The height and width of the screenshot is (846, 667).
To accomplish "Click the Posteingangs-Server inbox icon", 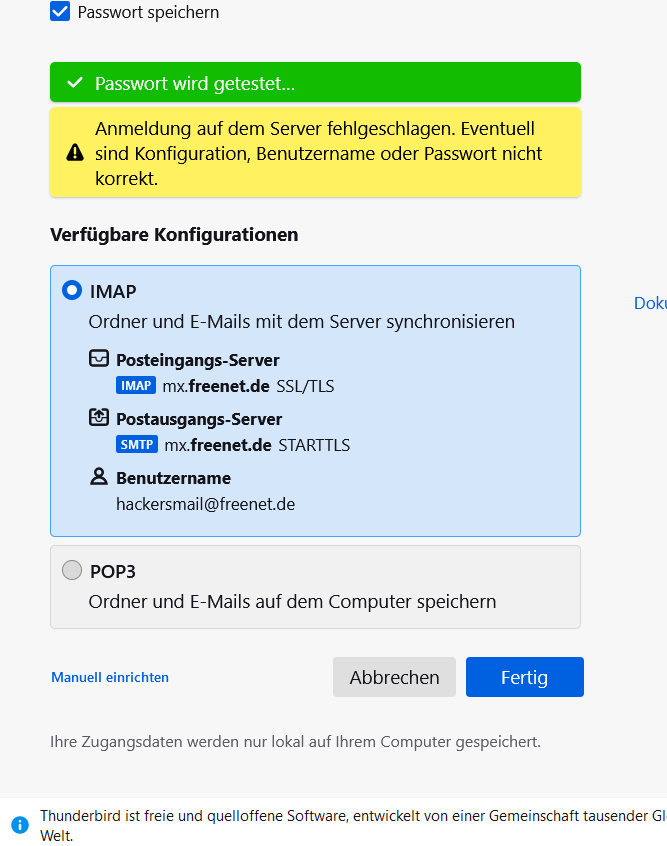I will pos(98,359).
